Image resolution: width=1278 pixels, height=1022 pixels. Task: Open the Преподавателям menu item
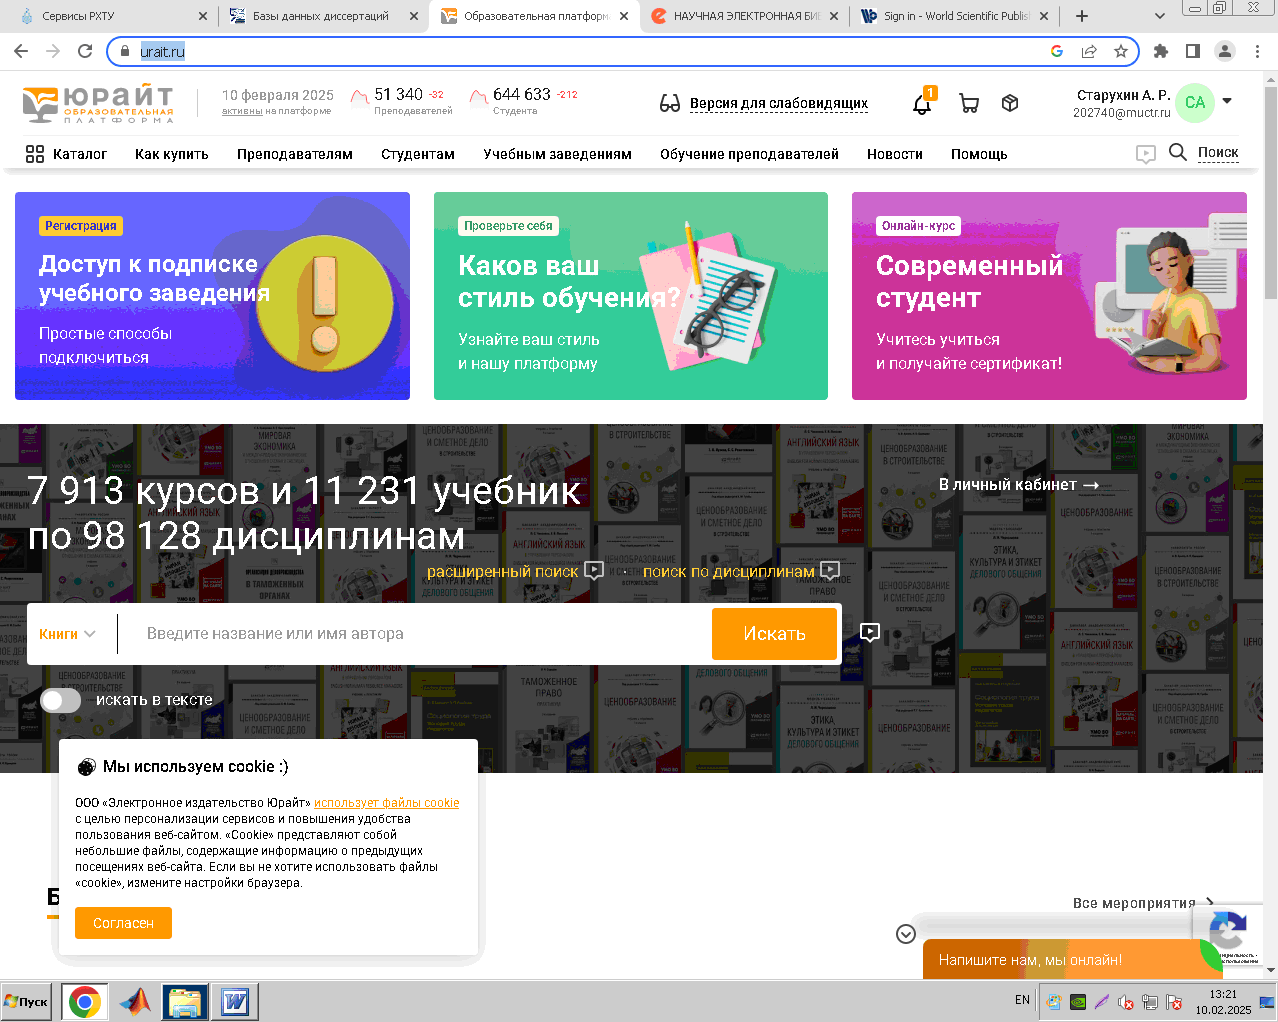tap(294, 154)
